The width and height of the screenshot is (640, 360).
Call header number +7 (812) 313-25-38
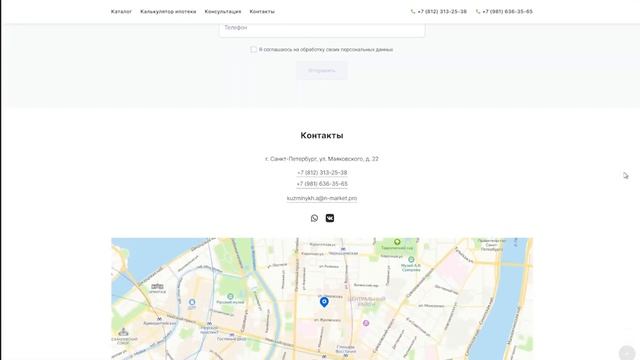[x=442, y=11]
